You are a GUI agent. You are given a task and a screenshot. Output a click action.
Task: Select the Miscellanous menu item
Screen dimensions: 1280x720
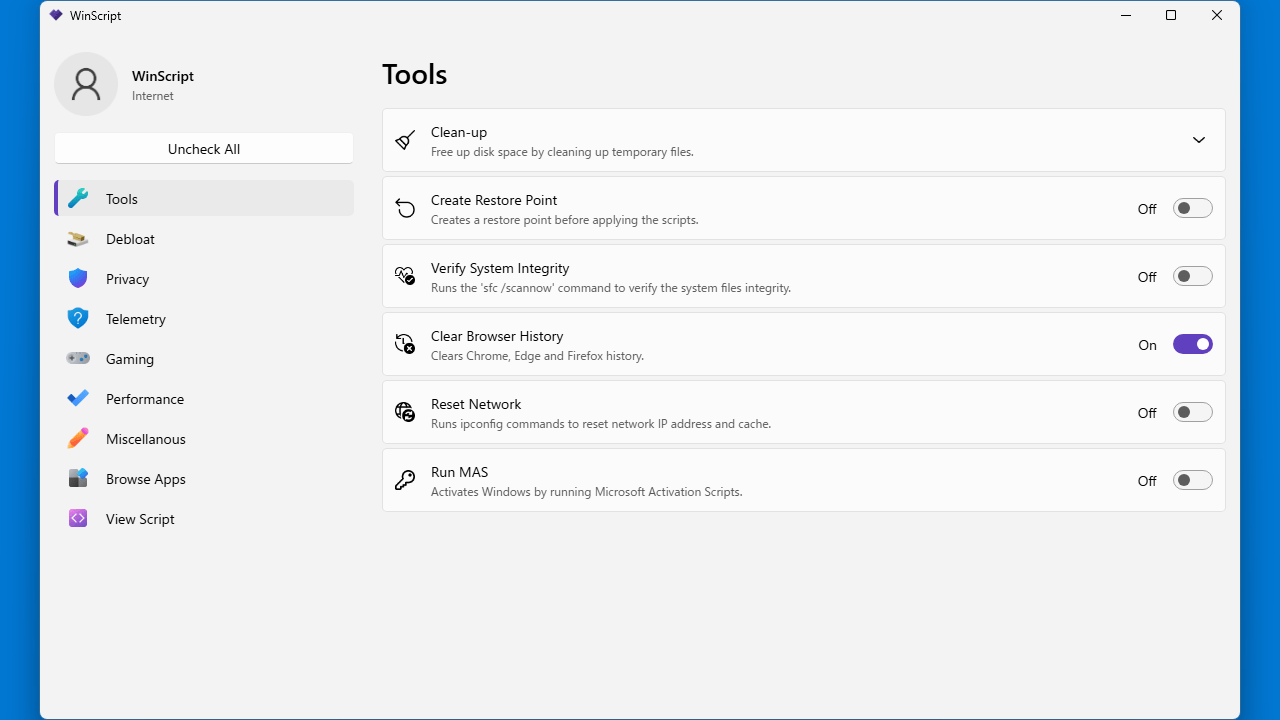point(204,439)
